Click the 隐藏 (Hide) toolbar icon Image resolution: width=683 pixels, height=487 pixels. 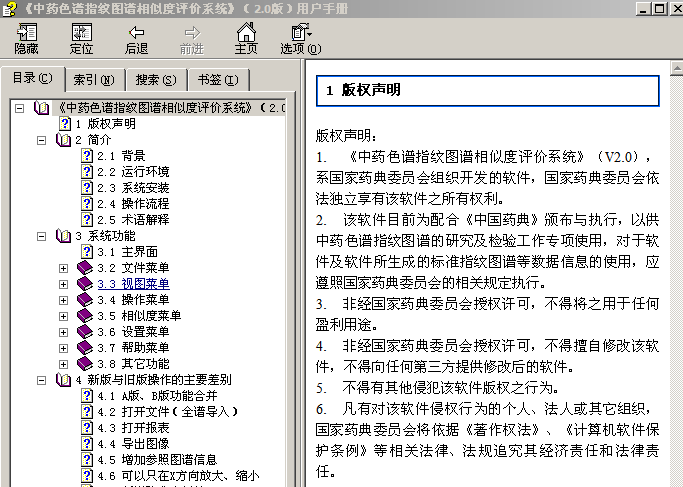coord(27,39)
